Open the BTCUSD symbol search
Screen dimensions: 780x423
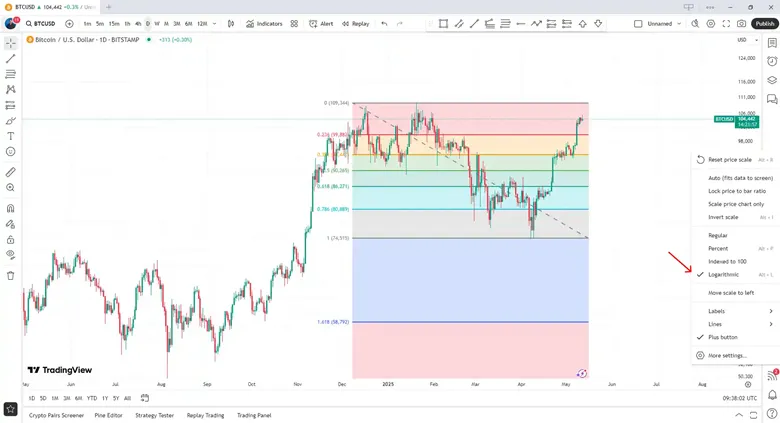[41, 23]
